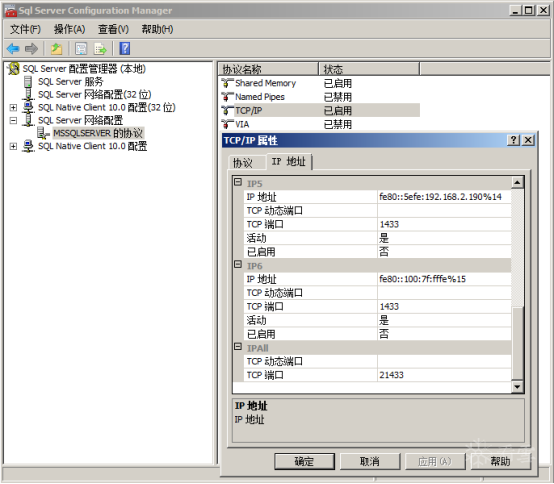Open the 操作(A) menu
Screen dimensions: 554x484
[70, 29]
